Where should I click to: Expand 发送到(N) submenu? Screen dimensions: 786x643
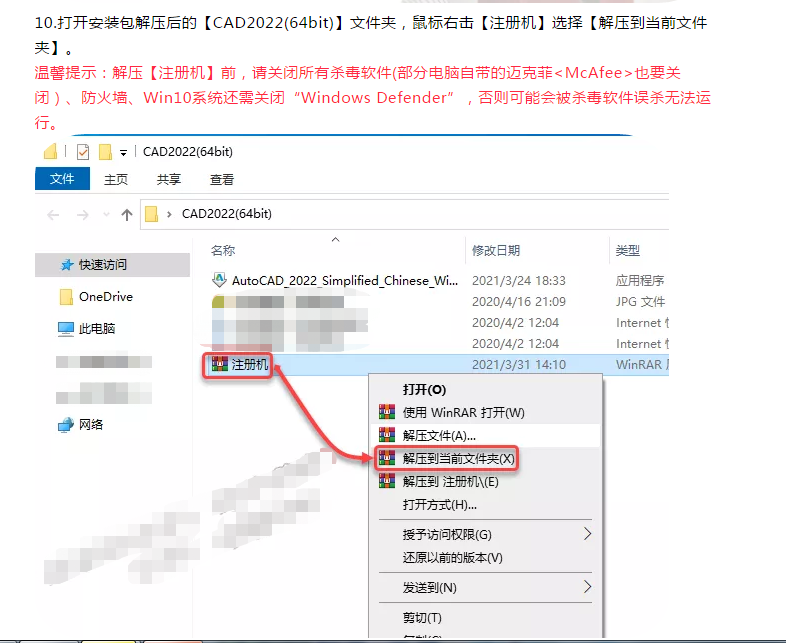[485, 587]
